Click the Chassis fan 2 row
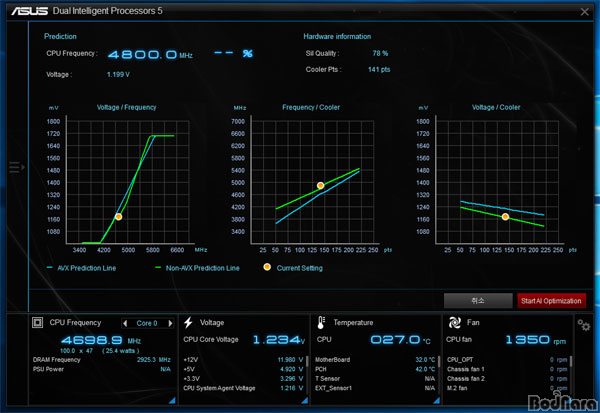This screenshot has height=413, width=600. 507,379
